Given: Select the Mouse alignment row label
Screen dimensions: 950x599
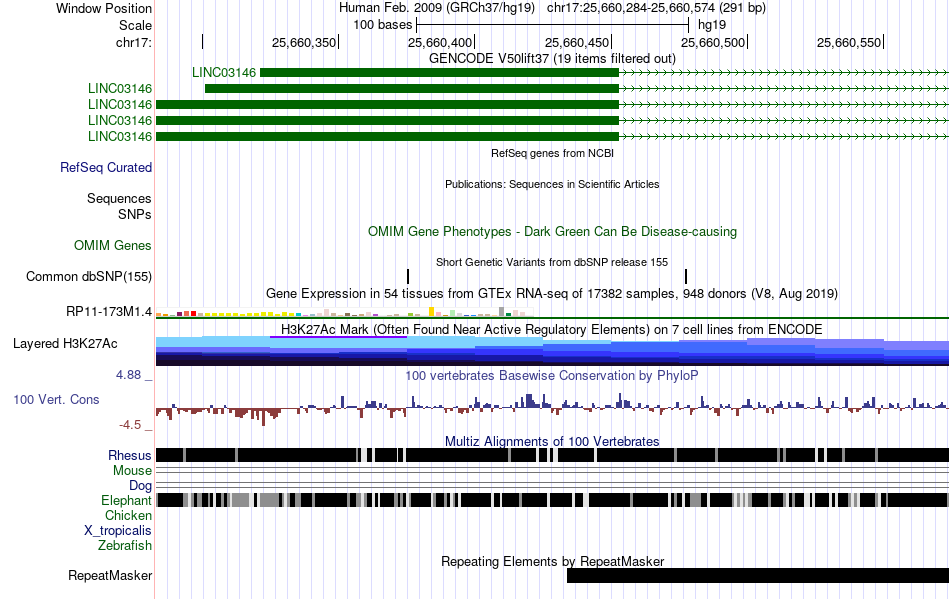Looking at the screenshot, I should click(132, 471).
